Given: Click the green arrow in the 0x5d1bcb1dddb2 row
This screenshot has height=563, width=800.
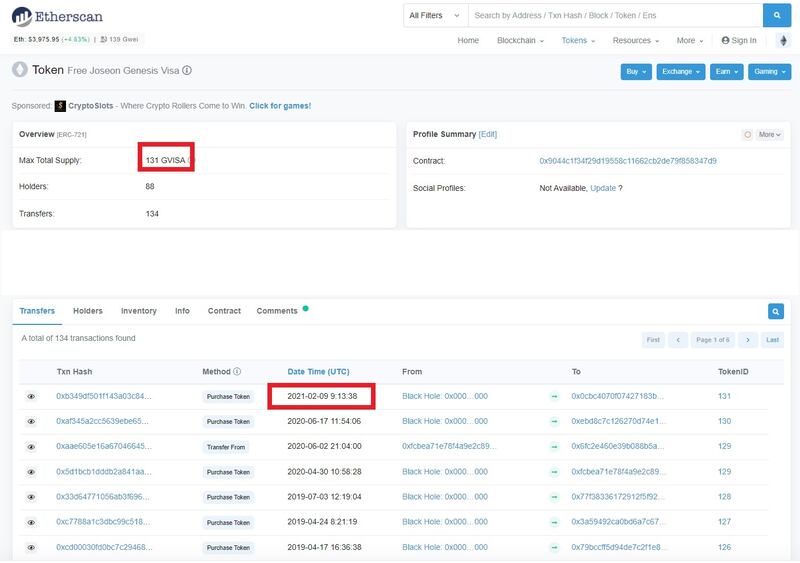Looking at the screenshot, I should [x=555, y=472].
